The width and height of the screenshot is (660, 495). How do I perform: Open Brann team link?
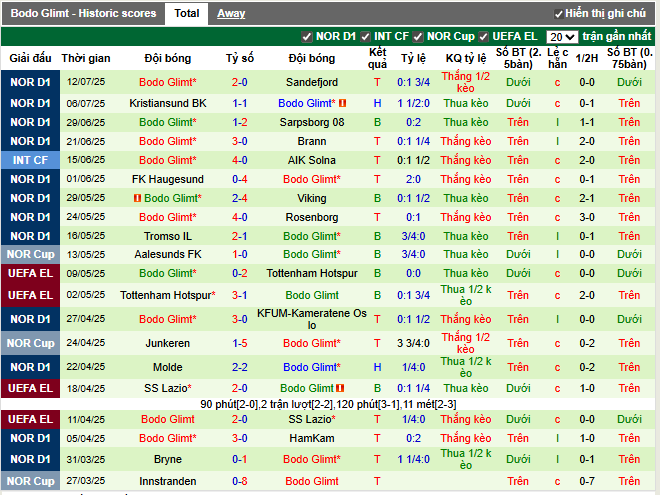312,141
